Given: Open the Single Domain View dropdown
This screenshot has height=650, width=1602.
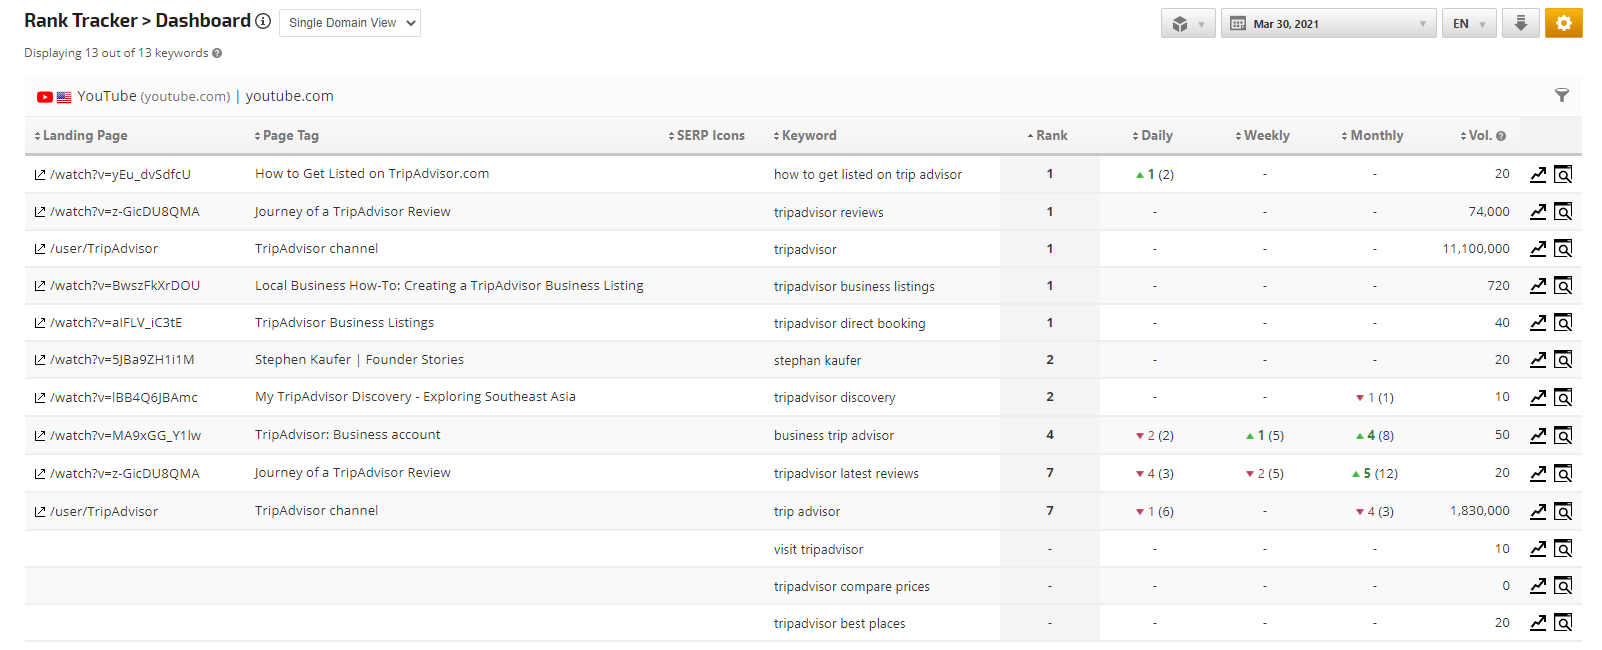Looking at the screenshot, I should (350, 23).
